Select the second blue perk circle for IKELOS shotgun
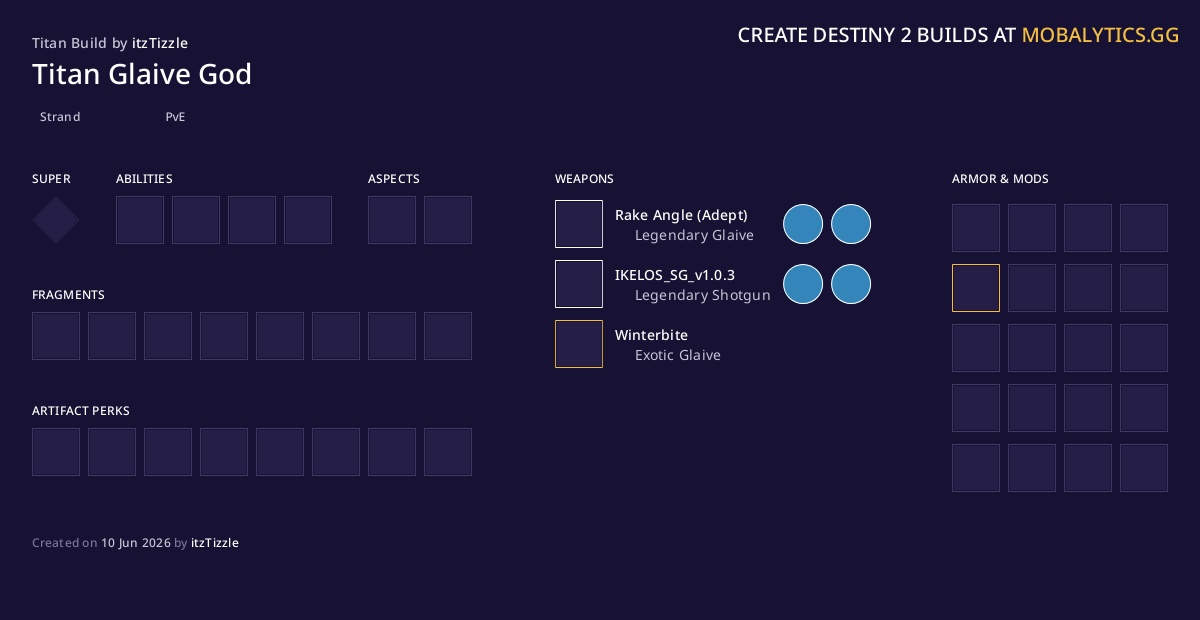Image resolution: width=1200 pixels, height=620 pixels. coord(851,284)
